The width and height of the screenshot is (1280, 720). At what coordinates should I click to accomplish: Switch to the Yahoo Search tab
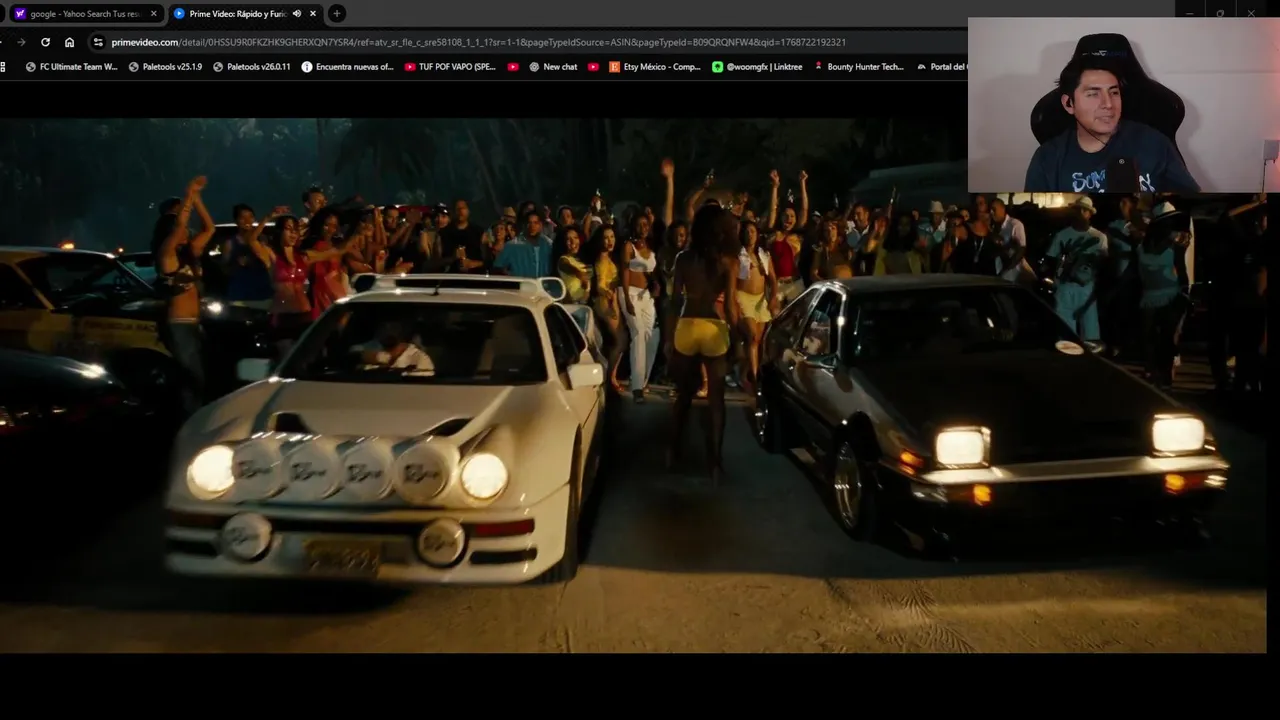pos(84,13)
